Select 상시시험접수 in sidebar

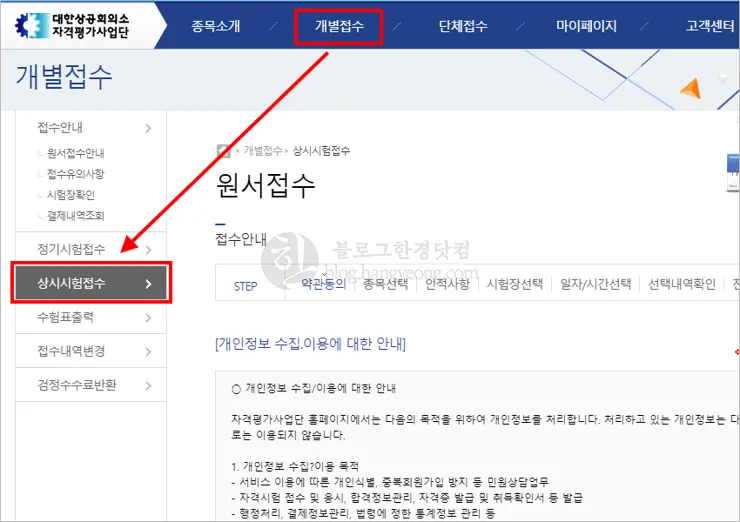pos(91,283)
